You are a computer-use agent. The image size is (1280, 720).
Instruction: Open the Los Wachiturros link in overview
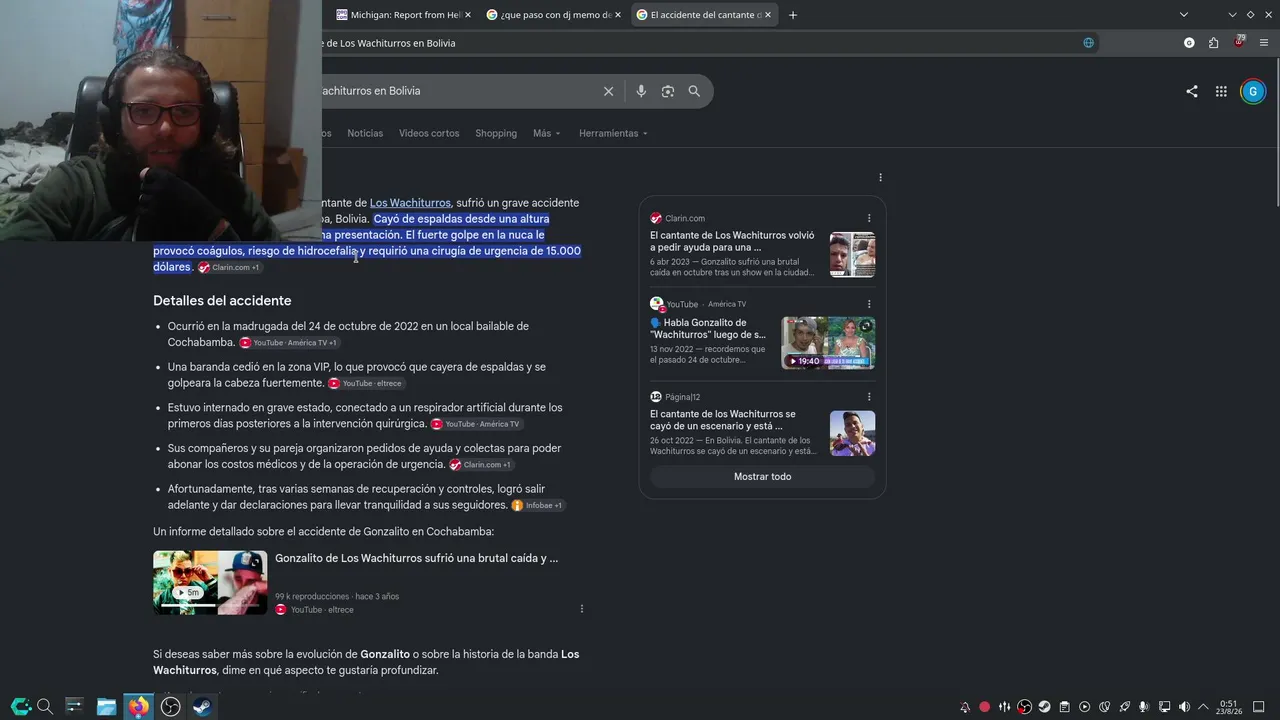[410, 203]
